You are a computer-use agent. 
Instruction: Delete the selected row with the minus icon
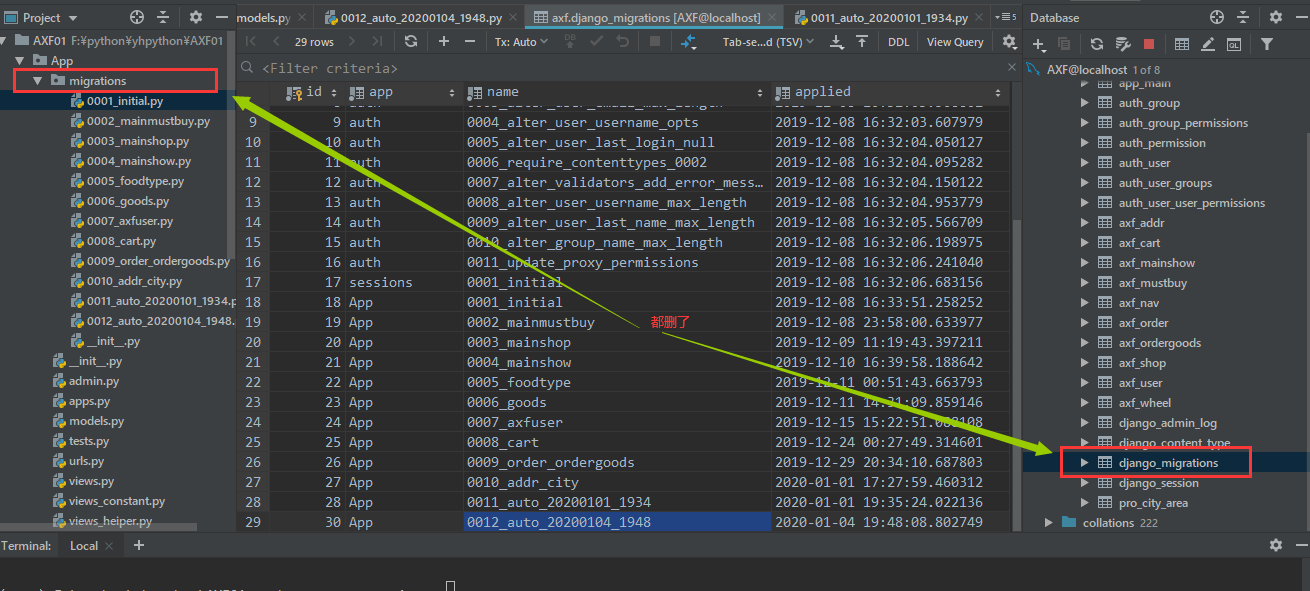point(470,42)
